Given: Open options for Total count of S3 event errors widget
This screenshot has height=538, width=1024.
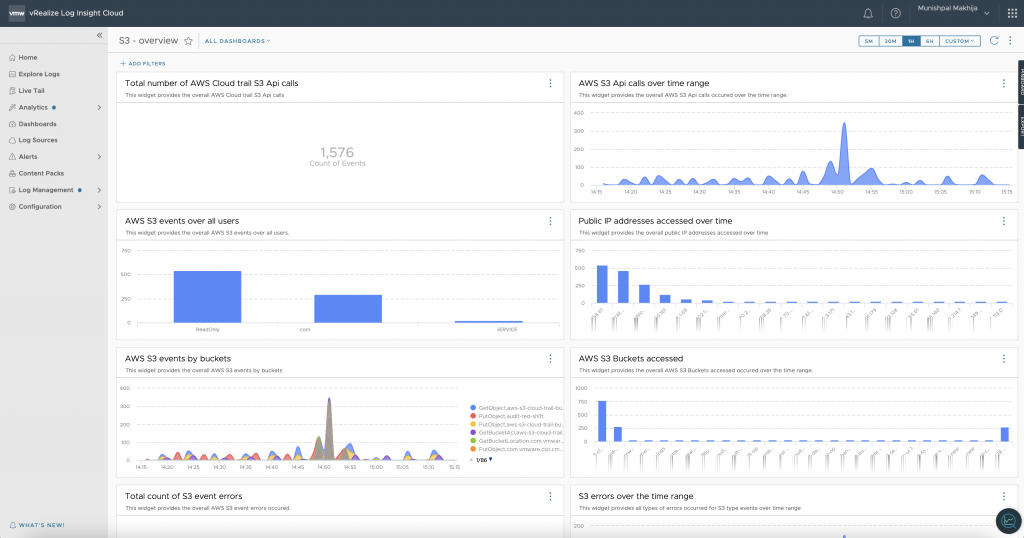Looking at the screenshot, I should [x=550, y=497].
